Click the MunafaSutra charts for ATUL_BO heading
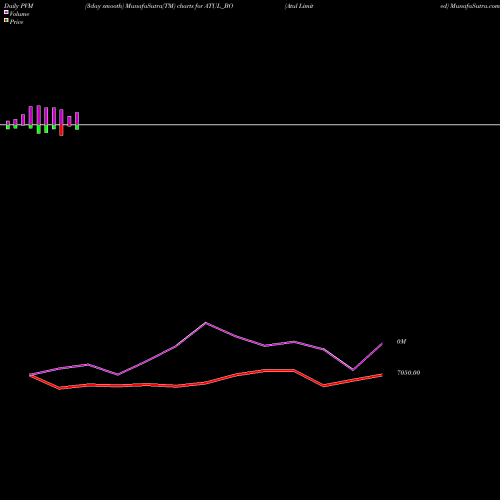This screenshot has width=500, height=500. (159, 6)
